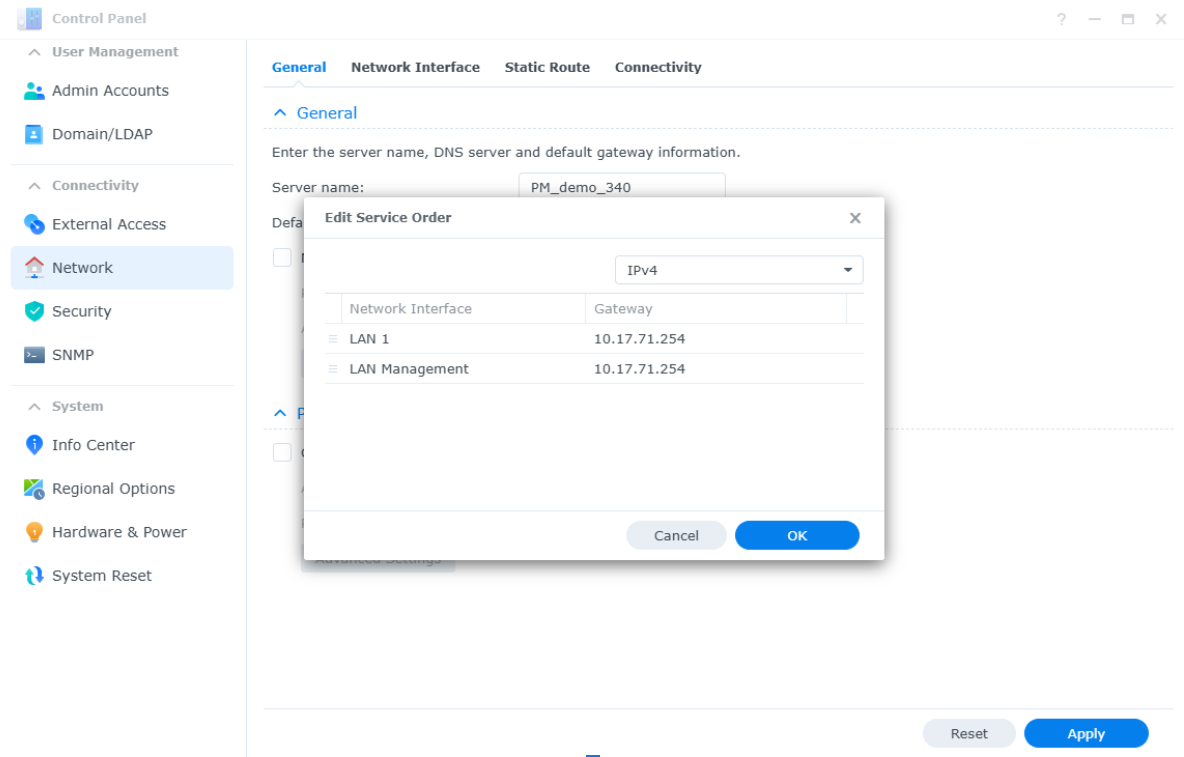The image size is (1184, 757).
Task: Click the External Access icon
Action: (34, 224)
